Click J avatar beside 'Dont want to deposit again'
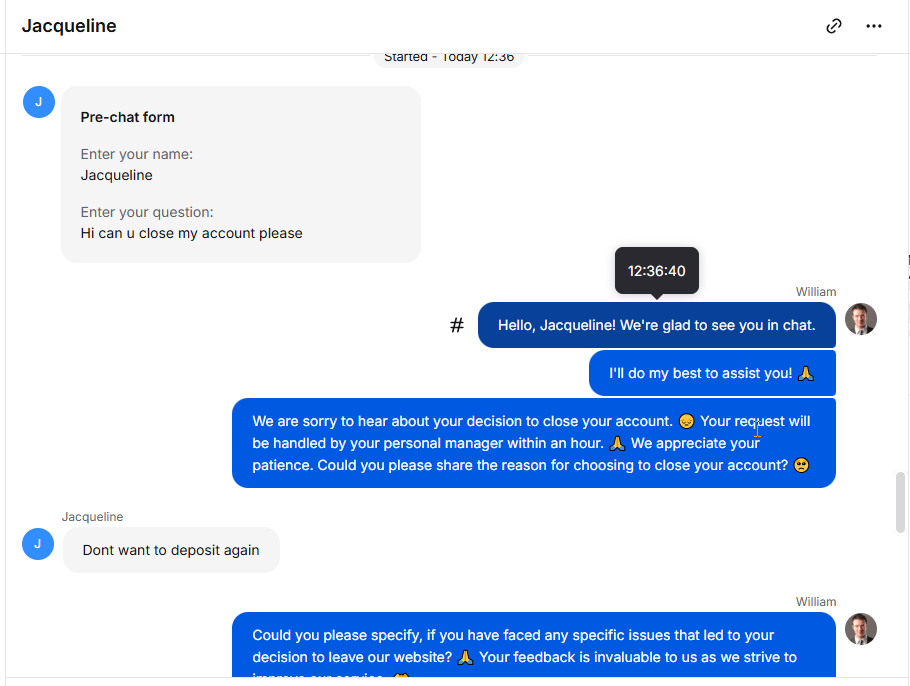 38,544
